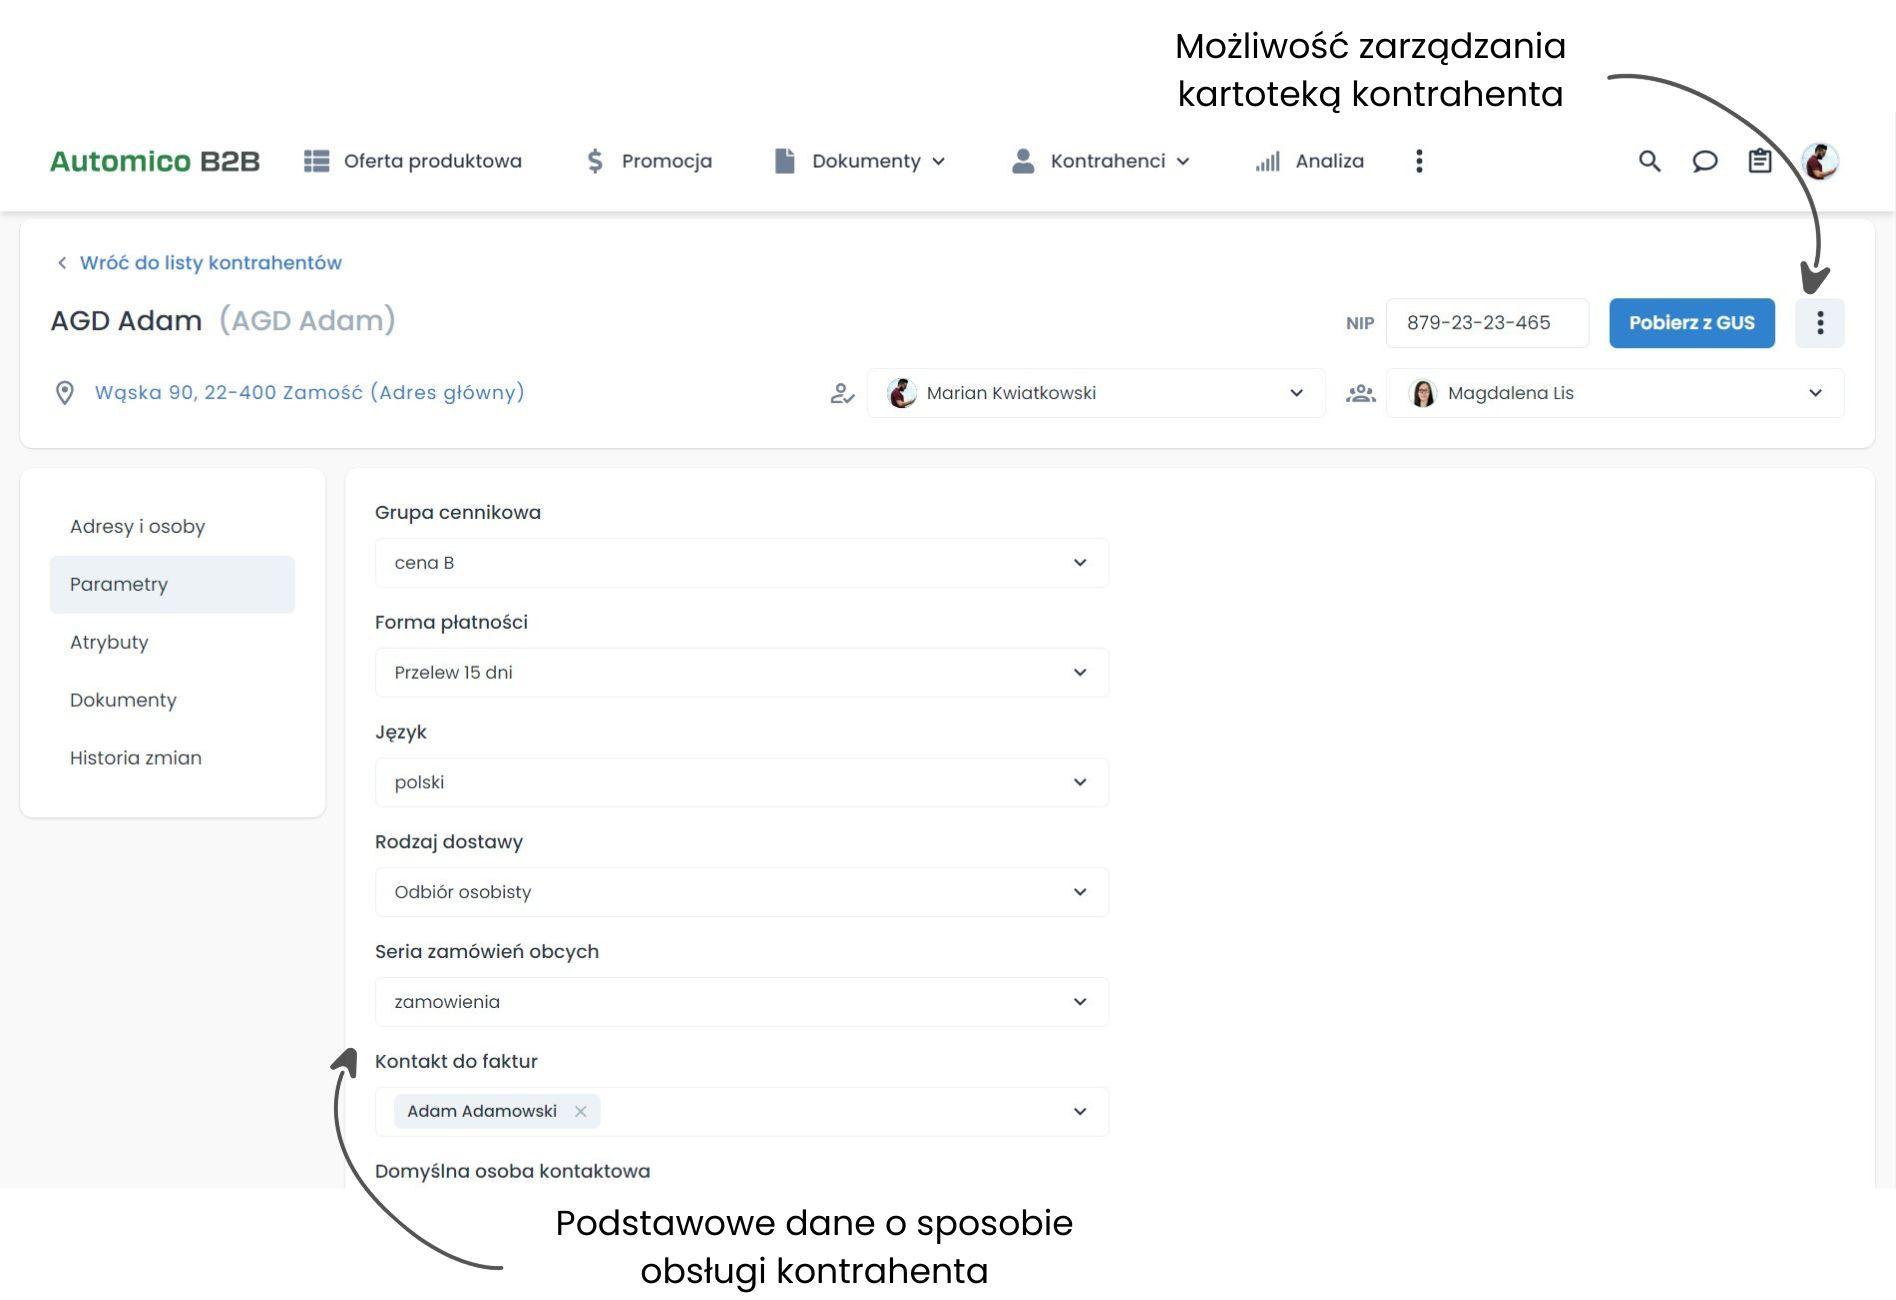
Task: Open the user profile avatar
Action: point(1819,161)
